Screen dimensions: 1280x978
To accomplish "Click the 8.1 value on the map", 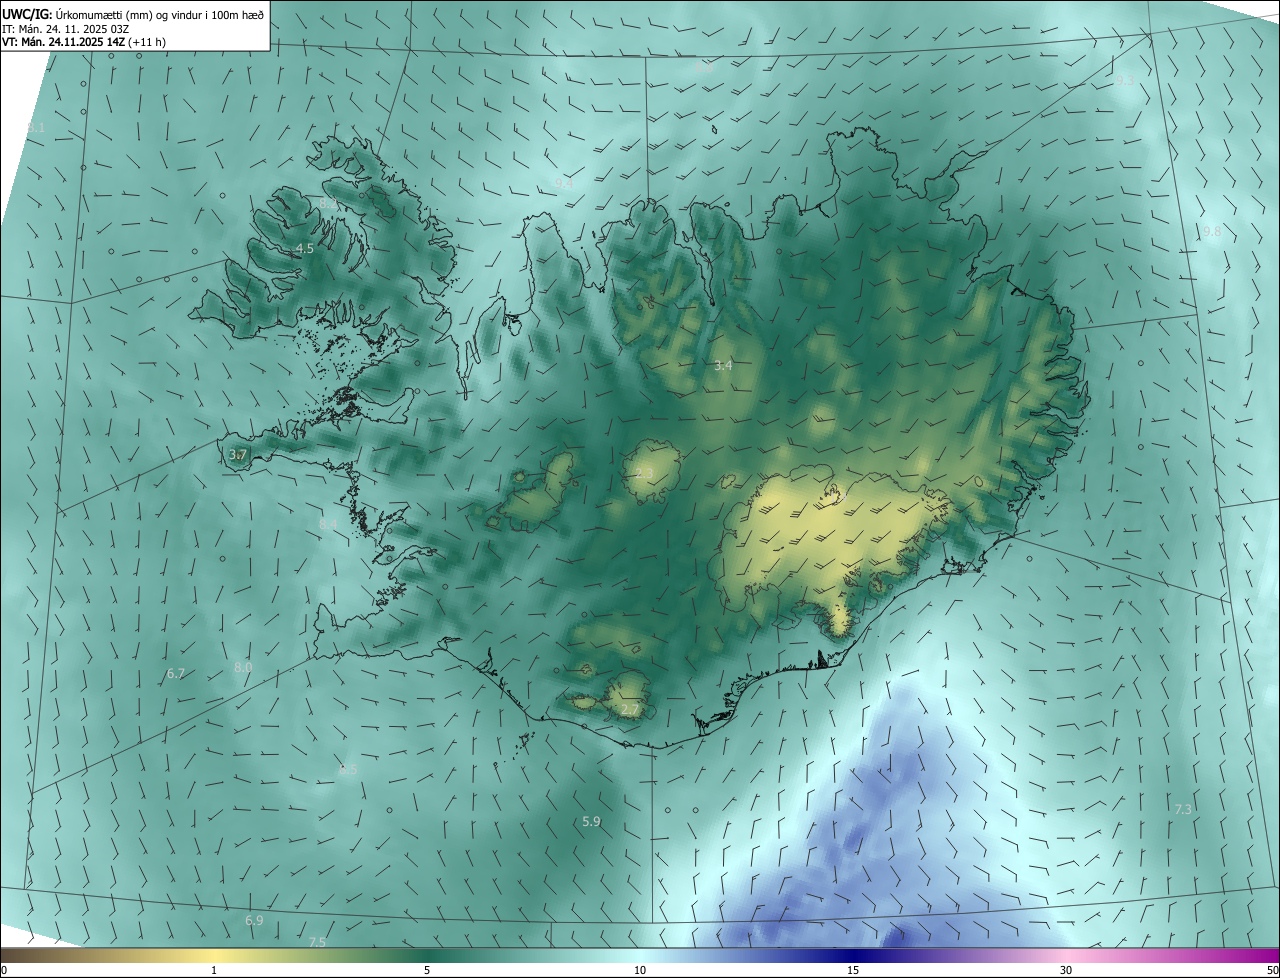I will 36,128.
